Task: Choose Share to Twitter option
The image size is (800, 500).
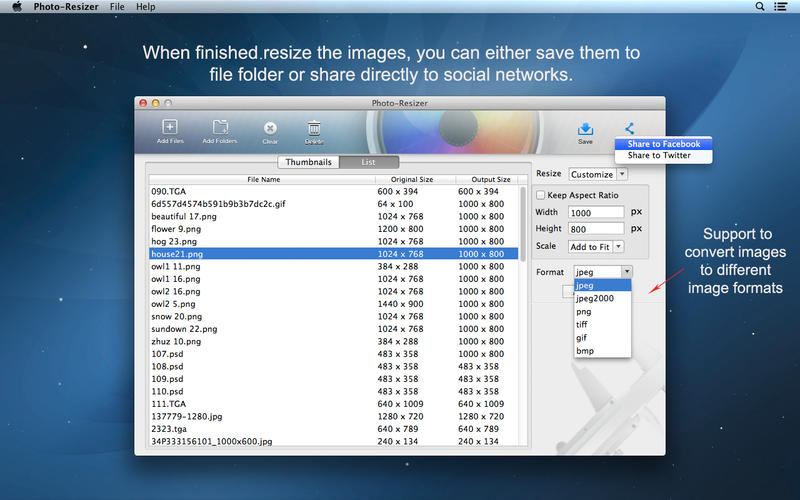Action: point(659,156)
